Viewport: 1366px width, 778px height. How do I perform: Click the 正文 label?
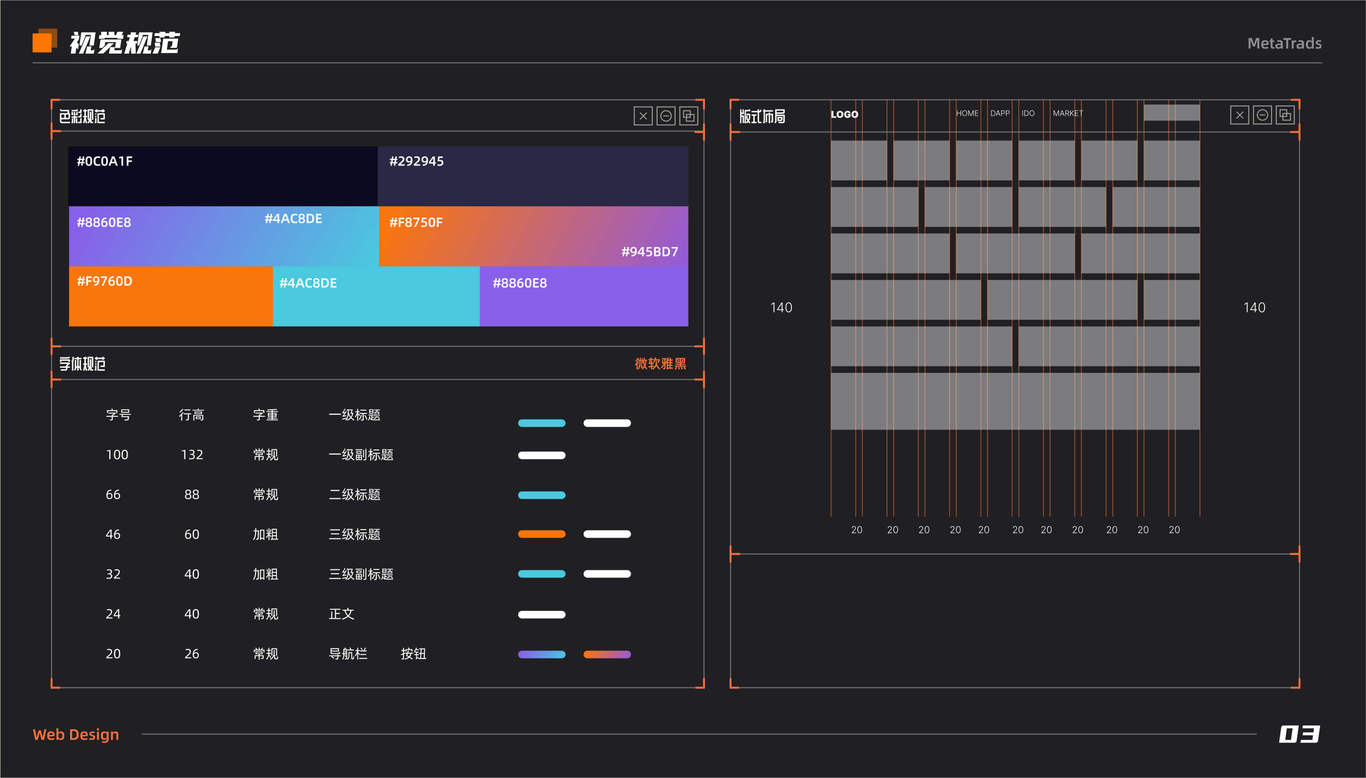pos(342,614)
